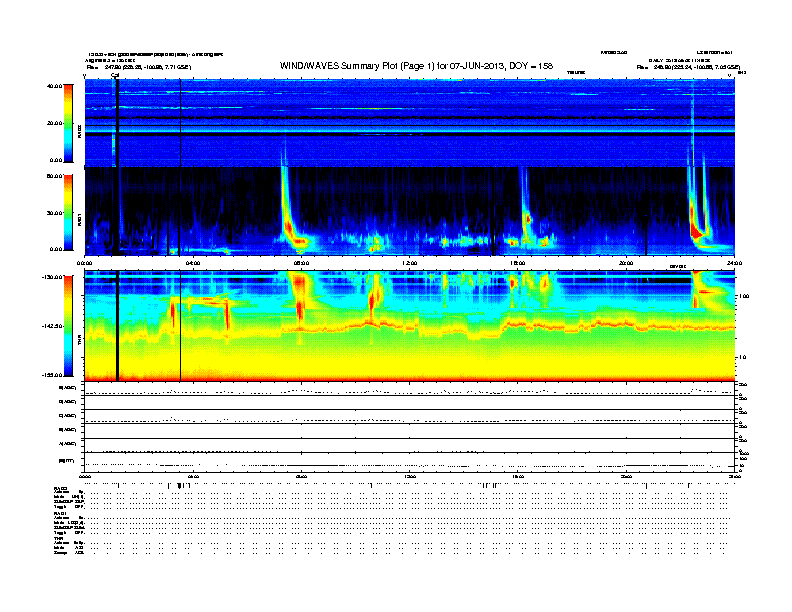Click the 16:00 tick label under RAD1 spectrogram

[x=518, y=263]
